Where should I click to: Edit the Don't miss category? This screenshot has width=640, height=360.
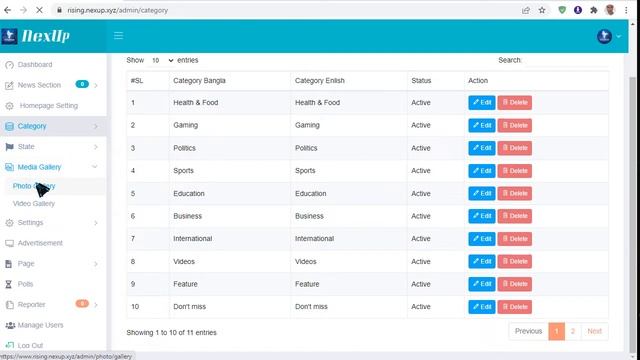[x=482, y=307]
